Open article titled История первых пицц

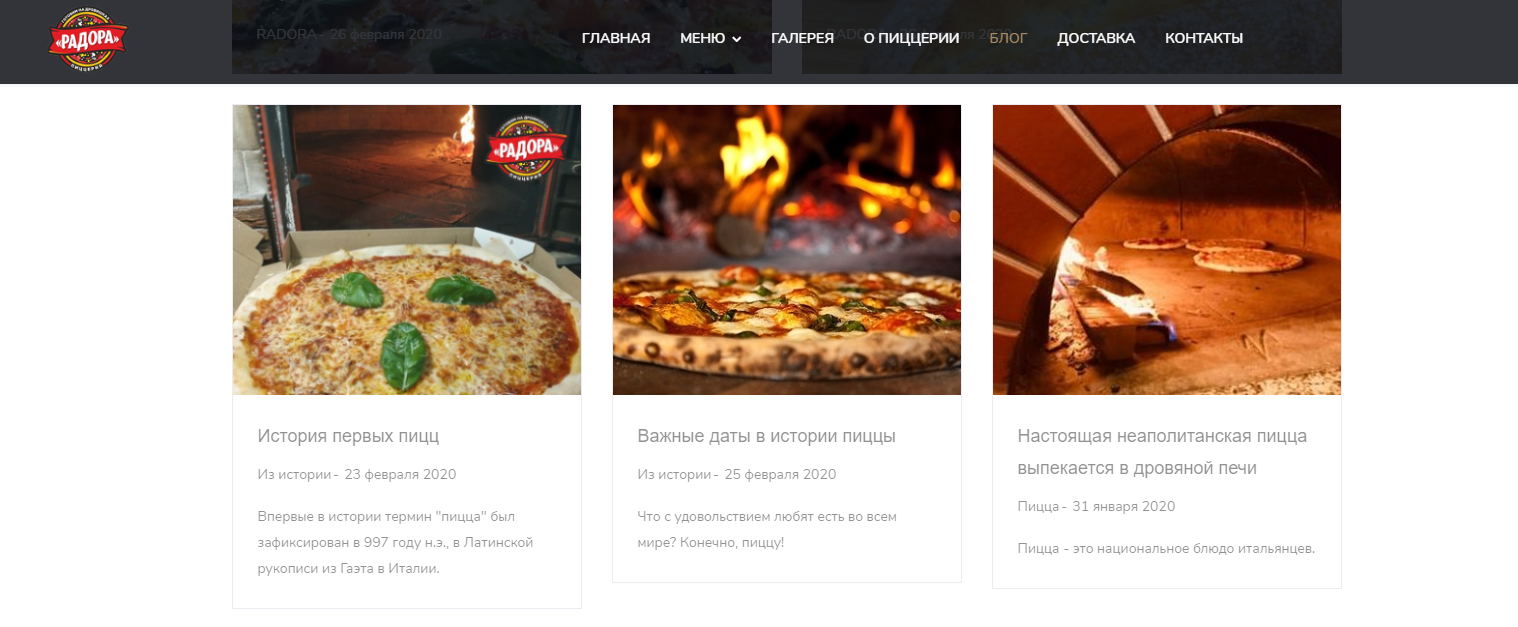click(x=348, y=436)
